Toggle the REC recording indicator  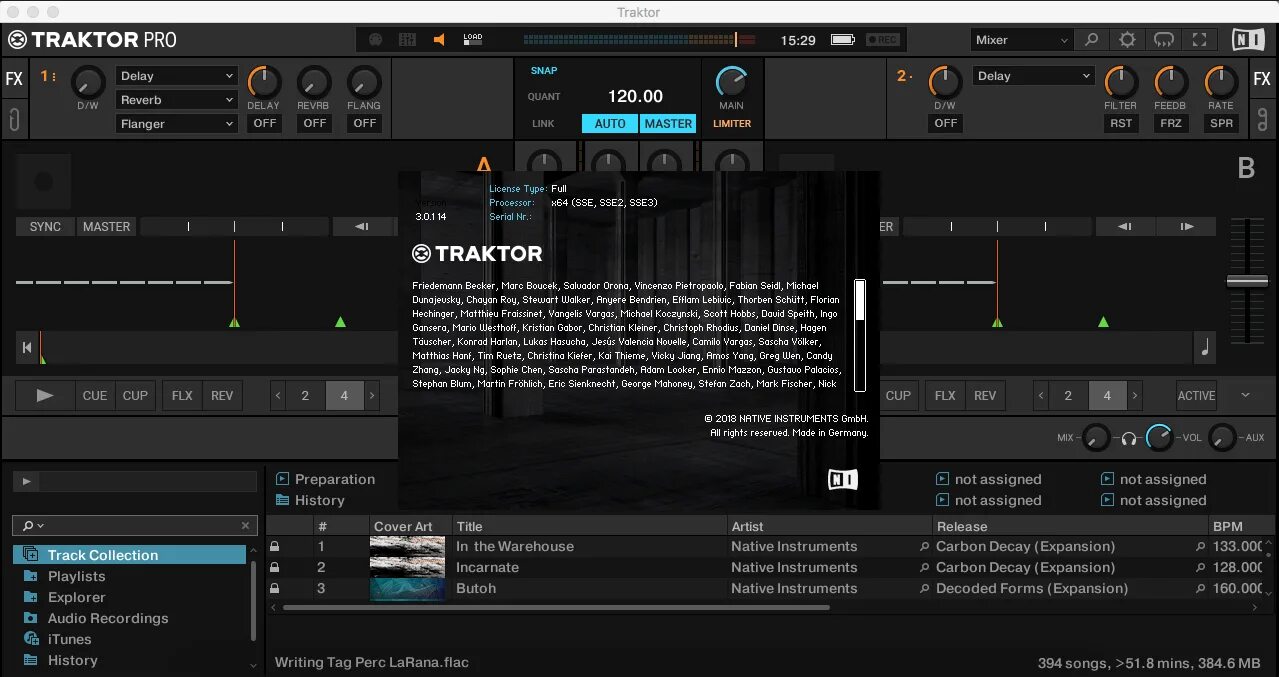click(x=883, y=40)
